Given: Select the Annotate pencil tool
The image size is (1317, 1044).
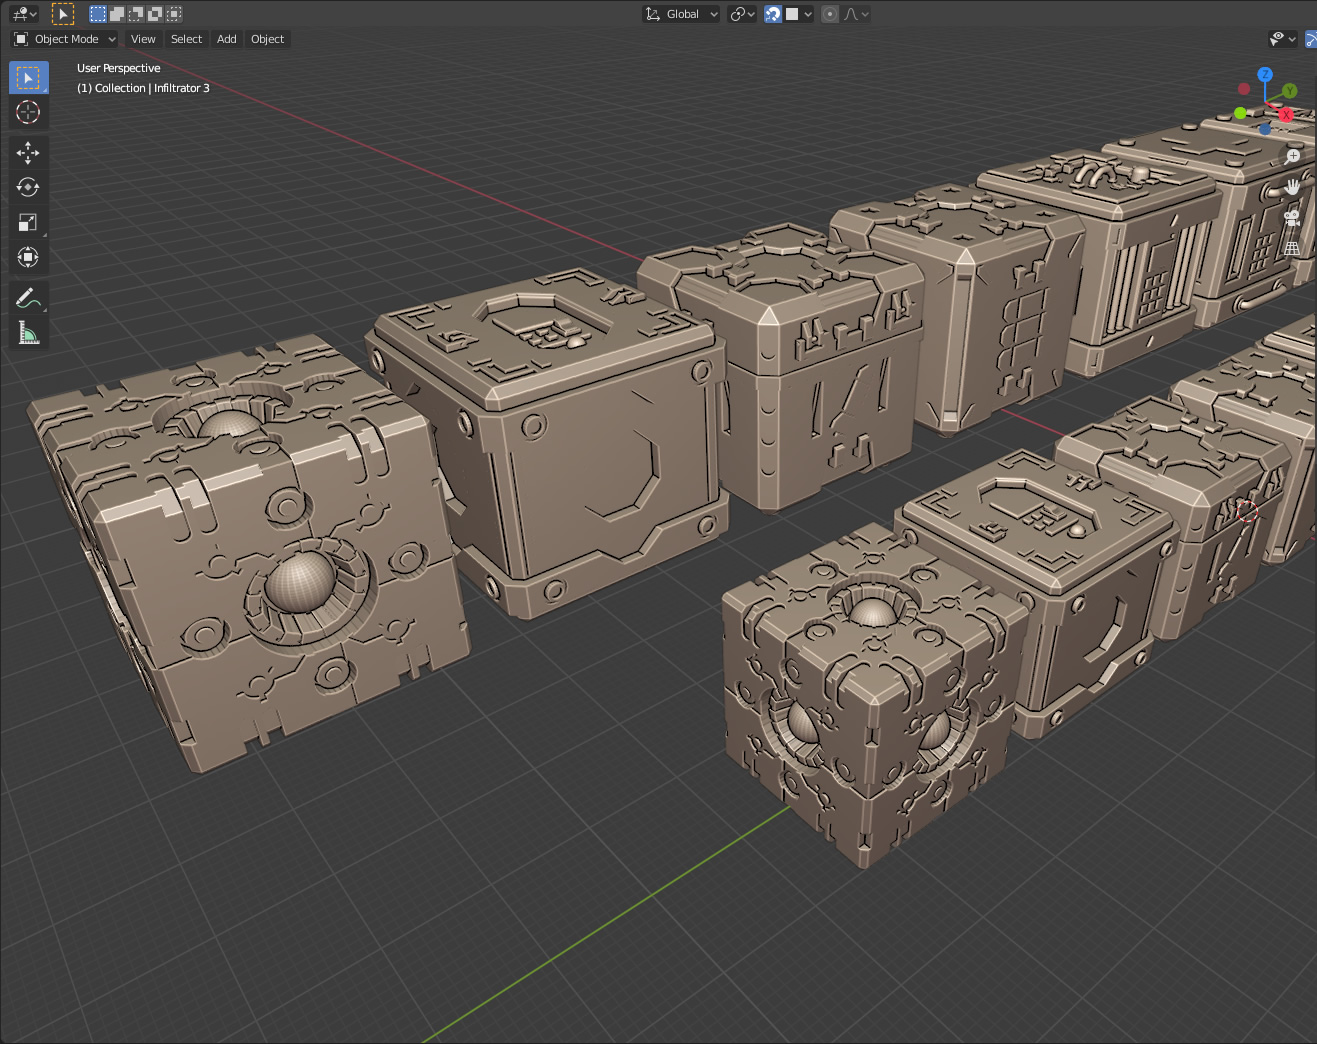Looking at the screenshot, I should [x=28, y=298].
